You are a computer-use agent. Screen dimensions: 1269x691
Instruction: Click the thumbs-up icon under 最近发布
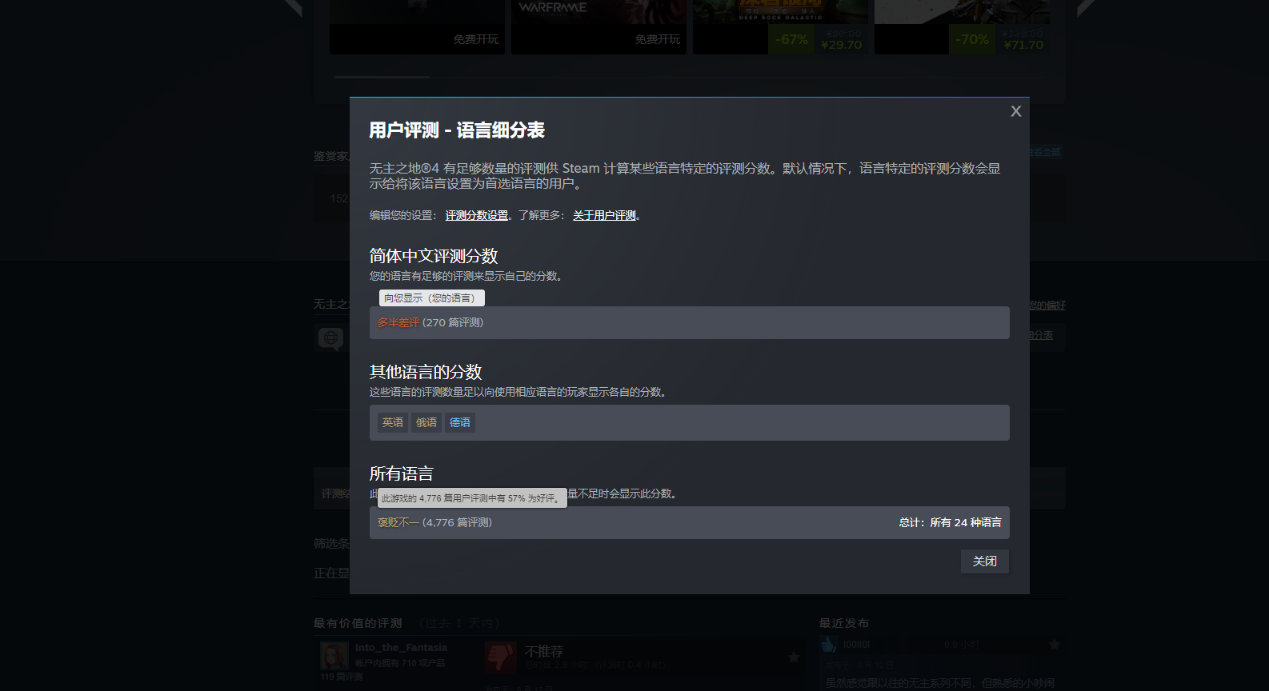pyautogui.click(x=829, y=645)
